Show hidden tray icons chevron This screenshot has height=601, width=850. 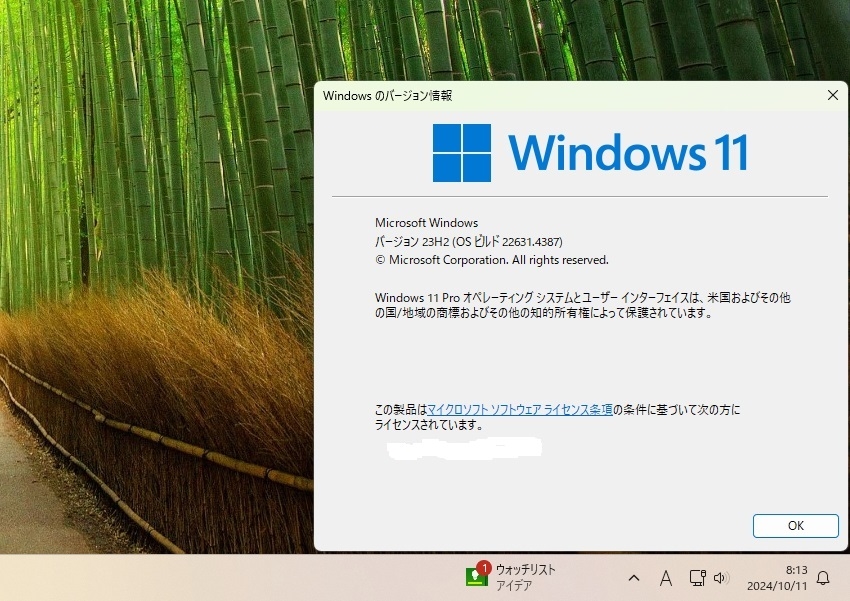[x=634, y=578]
